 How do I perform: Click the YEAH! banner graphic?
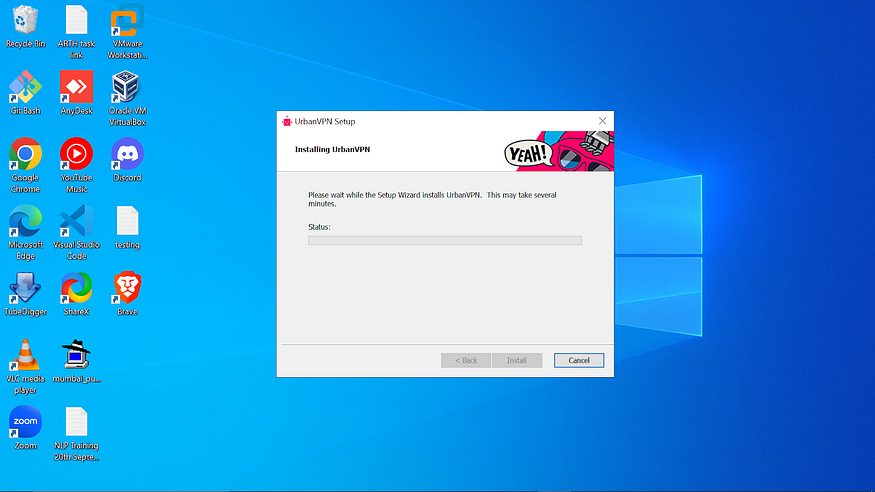tap(559, 151)
